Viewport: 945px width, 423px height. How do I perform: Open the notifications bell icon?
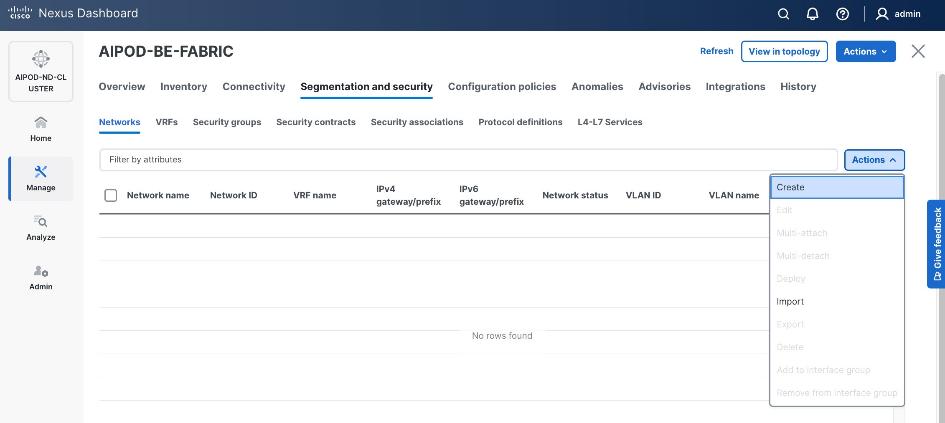coord(813,14)
